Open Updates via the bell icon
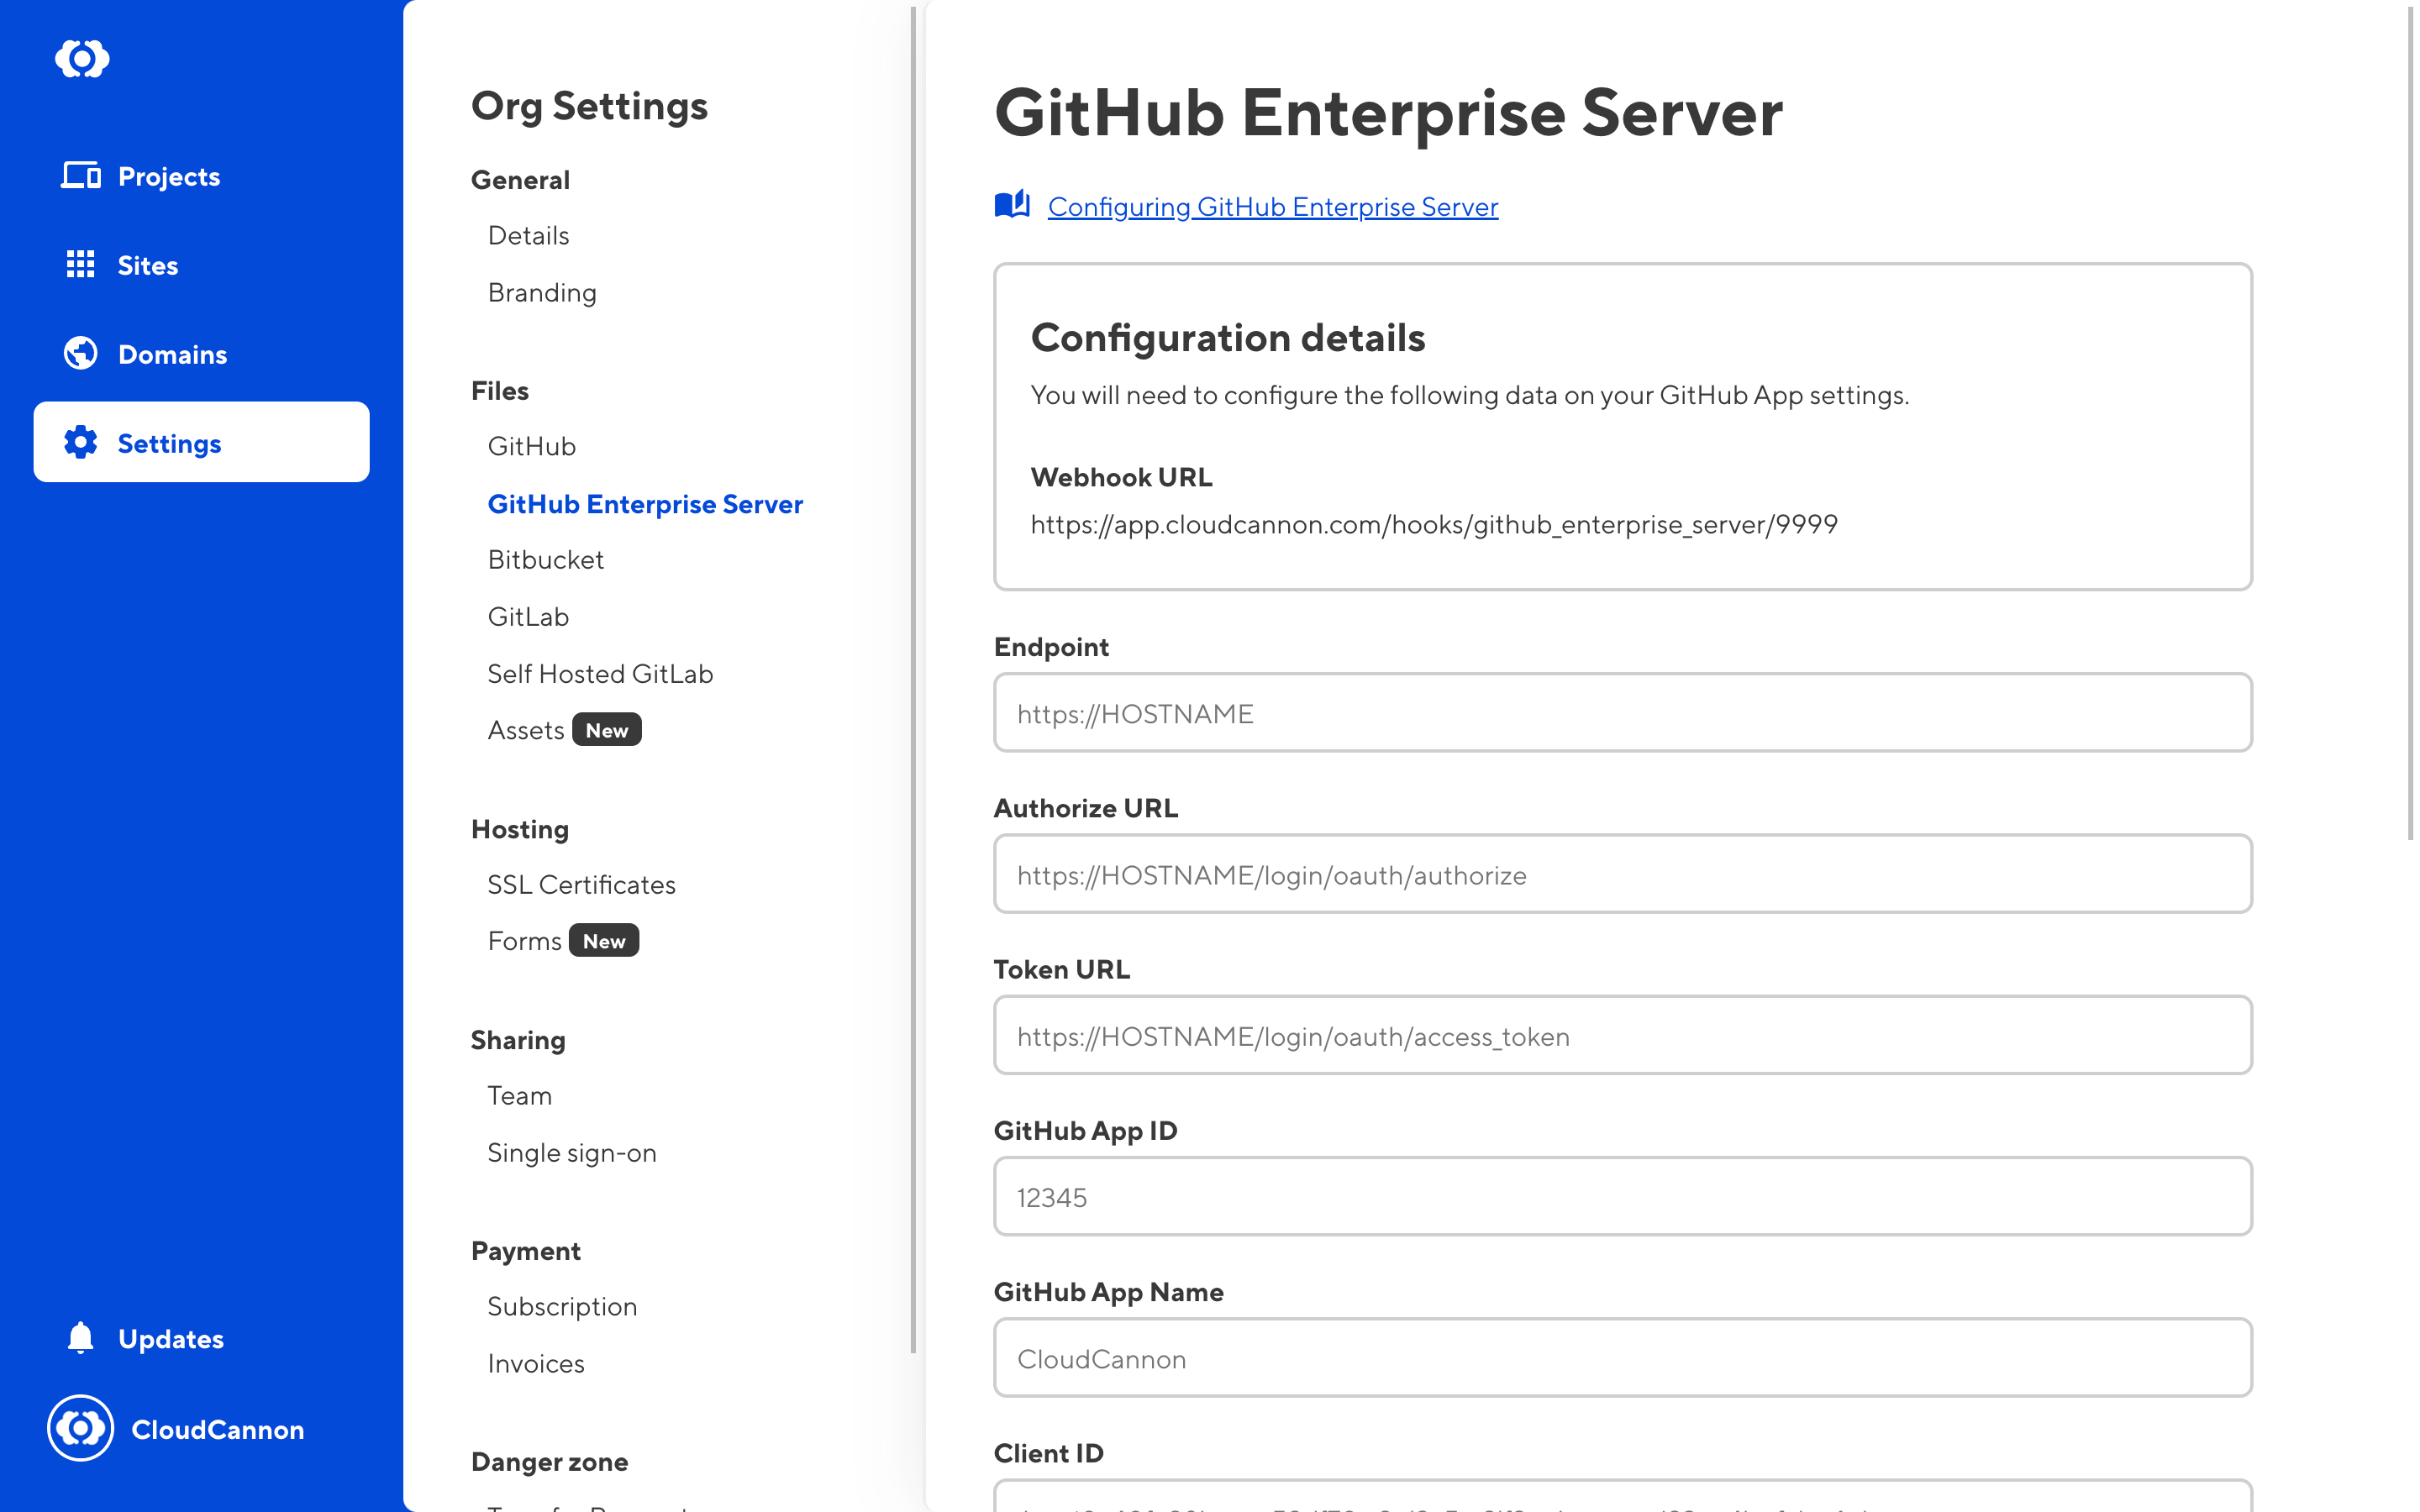The height and width of the screenshot is (1512, 2420). pos(80,1338)
